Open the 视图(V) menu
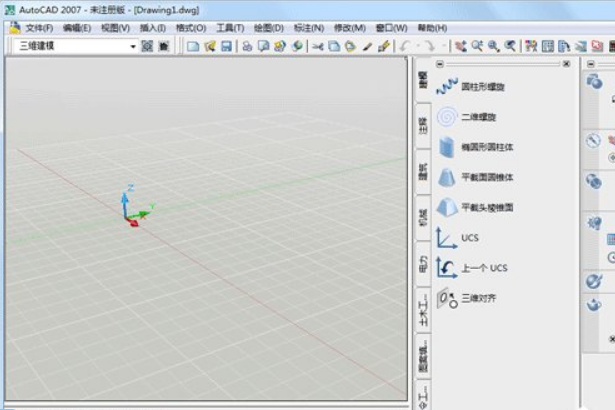 click(x=115, y=28)
